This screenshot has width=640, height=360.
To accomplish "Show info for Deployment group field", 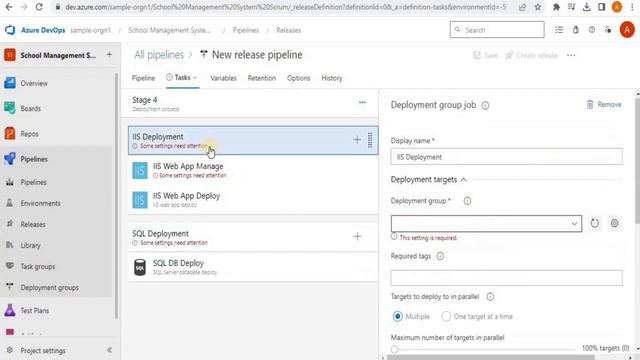I will click(x=467, y=201).
